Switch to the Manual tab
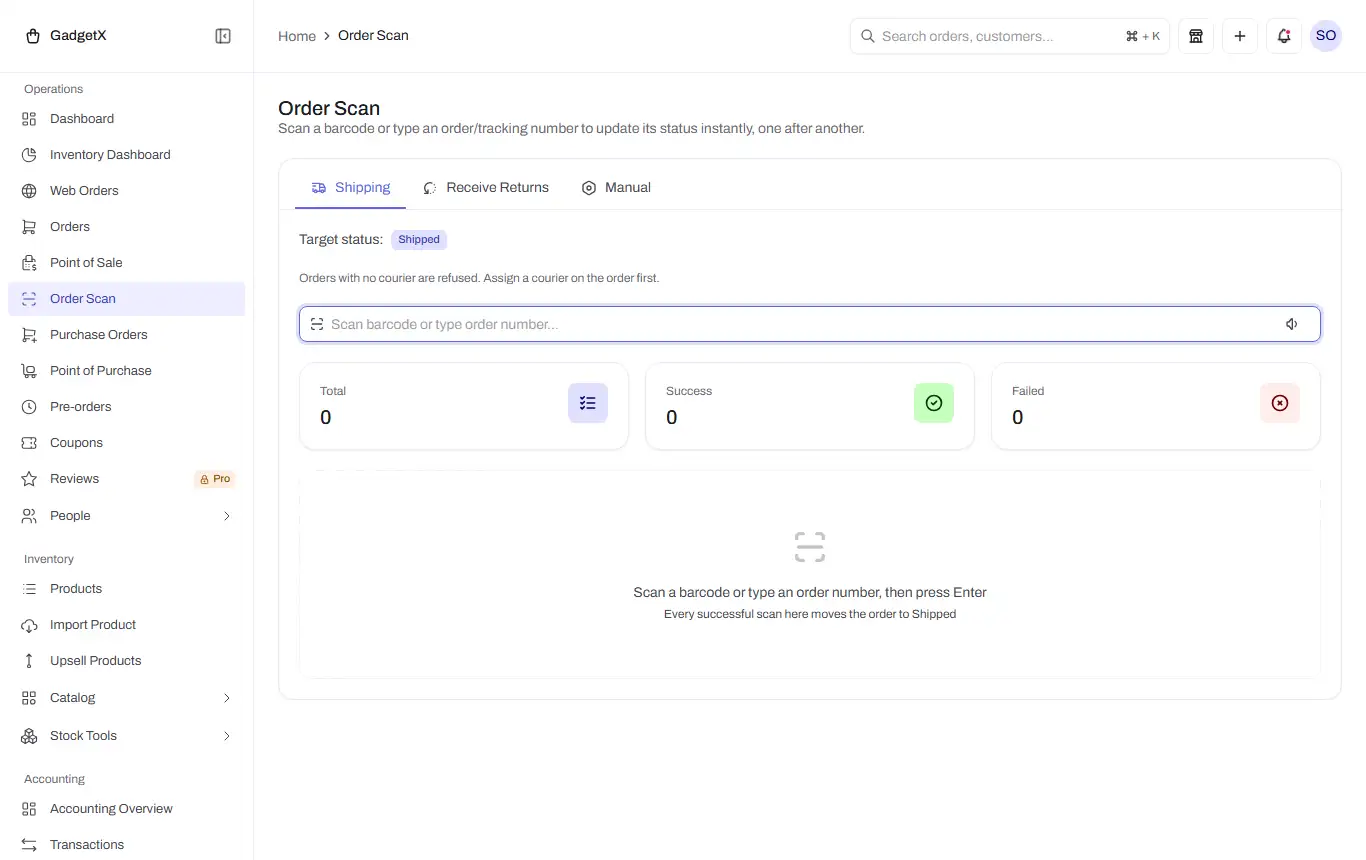The width and height of the screenshot is (1366, 860). [616, 188]
